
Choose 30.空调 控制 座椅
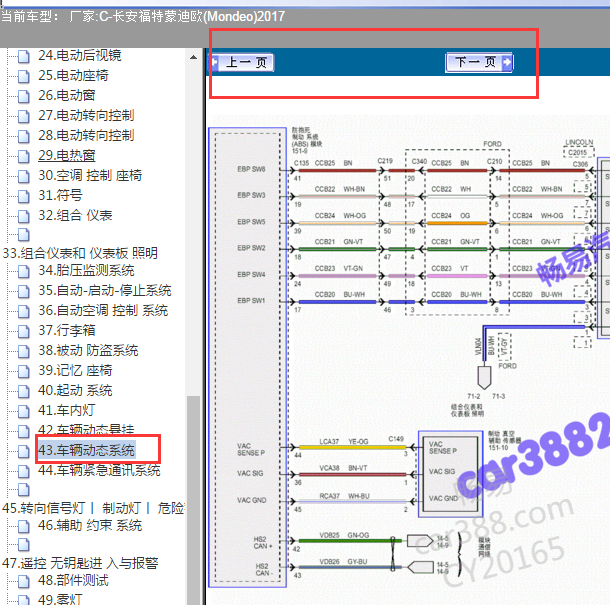(90, 175)
